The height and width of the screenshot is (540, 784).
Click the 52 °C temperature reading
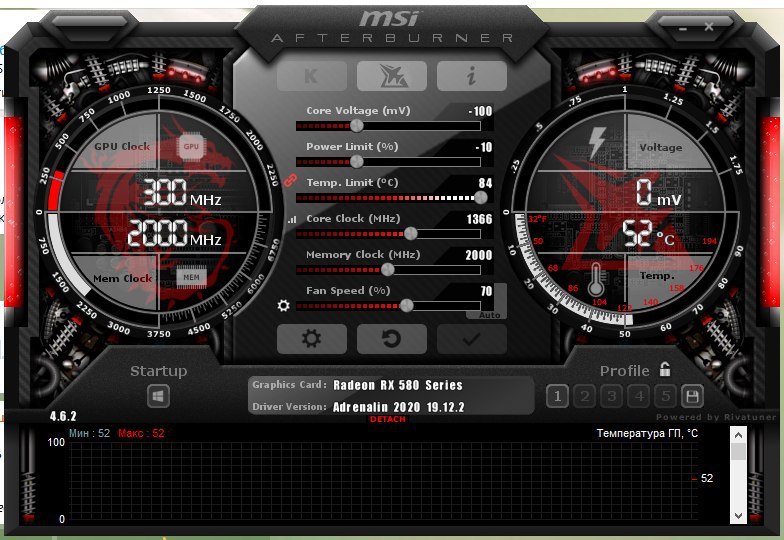(x=648, y=234)
